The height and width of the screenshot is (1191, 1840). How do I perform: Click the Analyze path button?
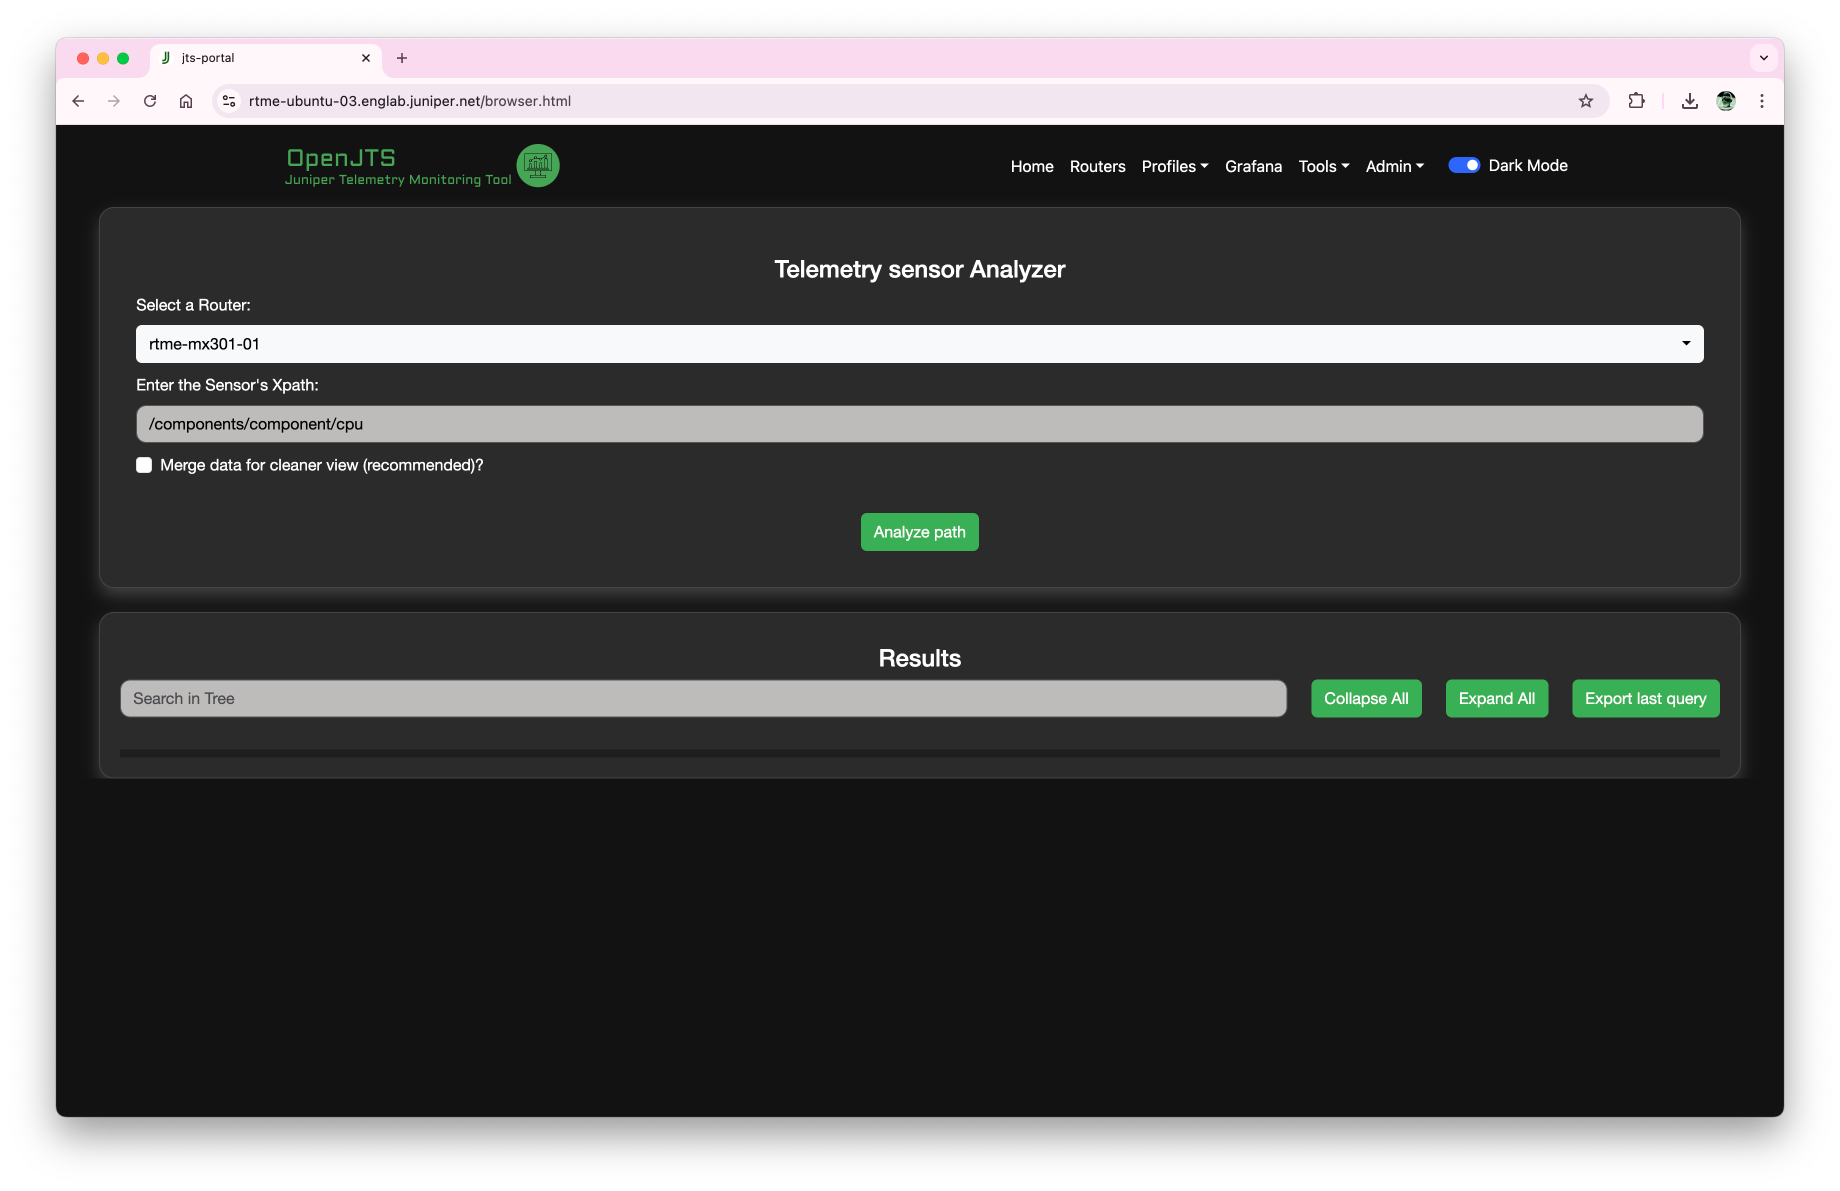(x=919, y=531)
